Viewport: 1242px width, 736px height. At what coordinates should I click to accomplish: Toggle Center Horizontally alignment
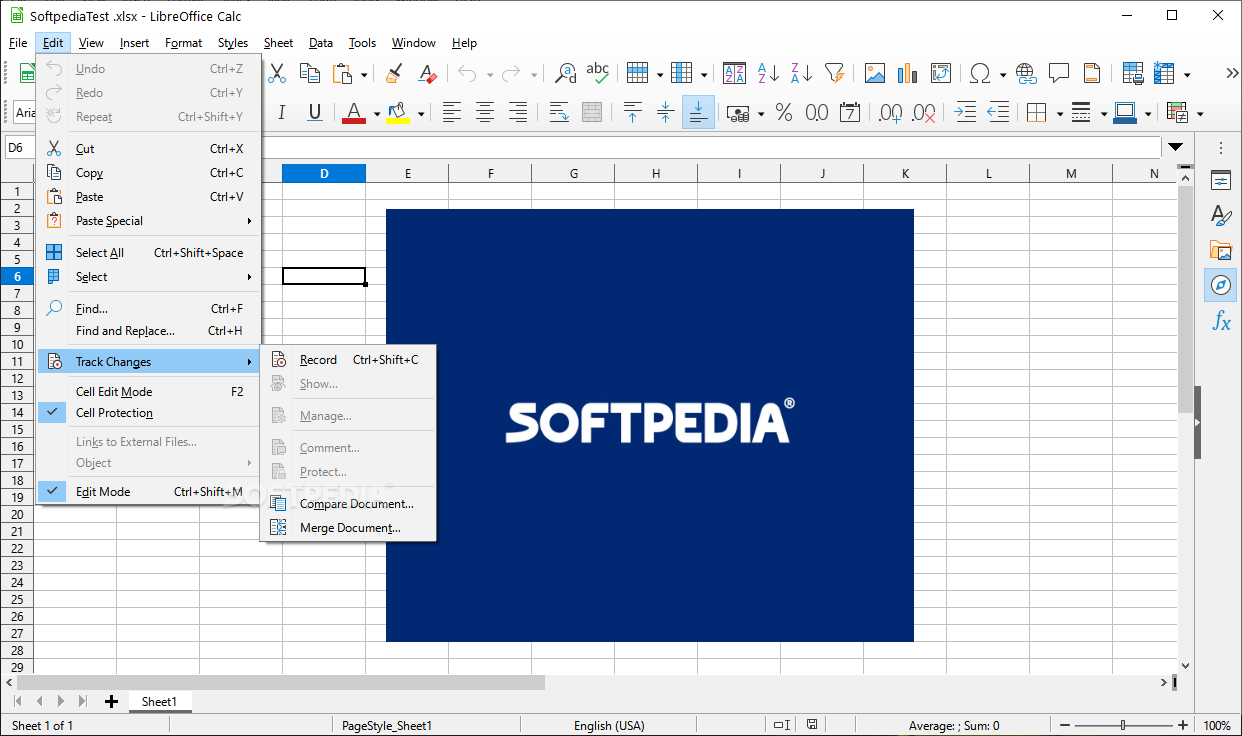click(x=485, y=113)
